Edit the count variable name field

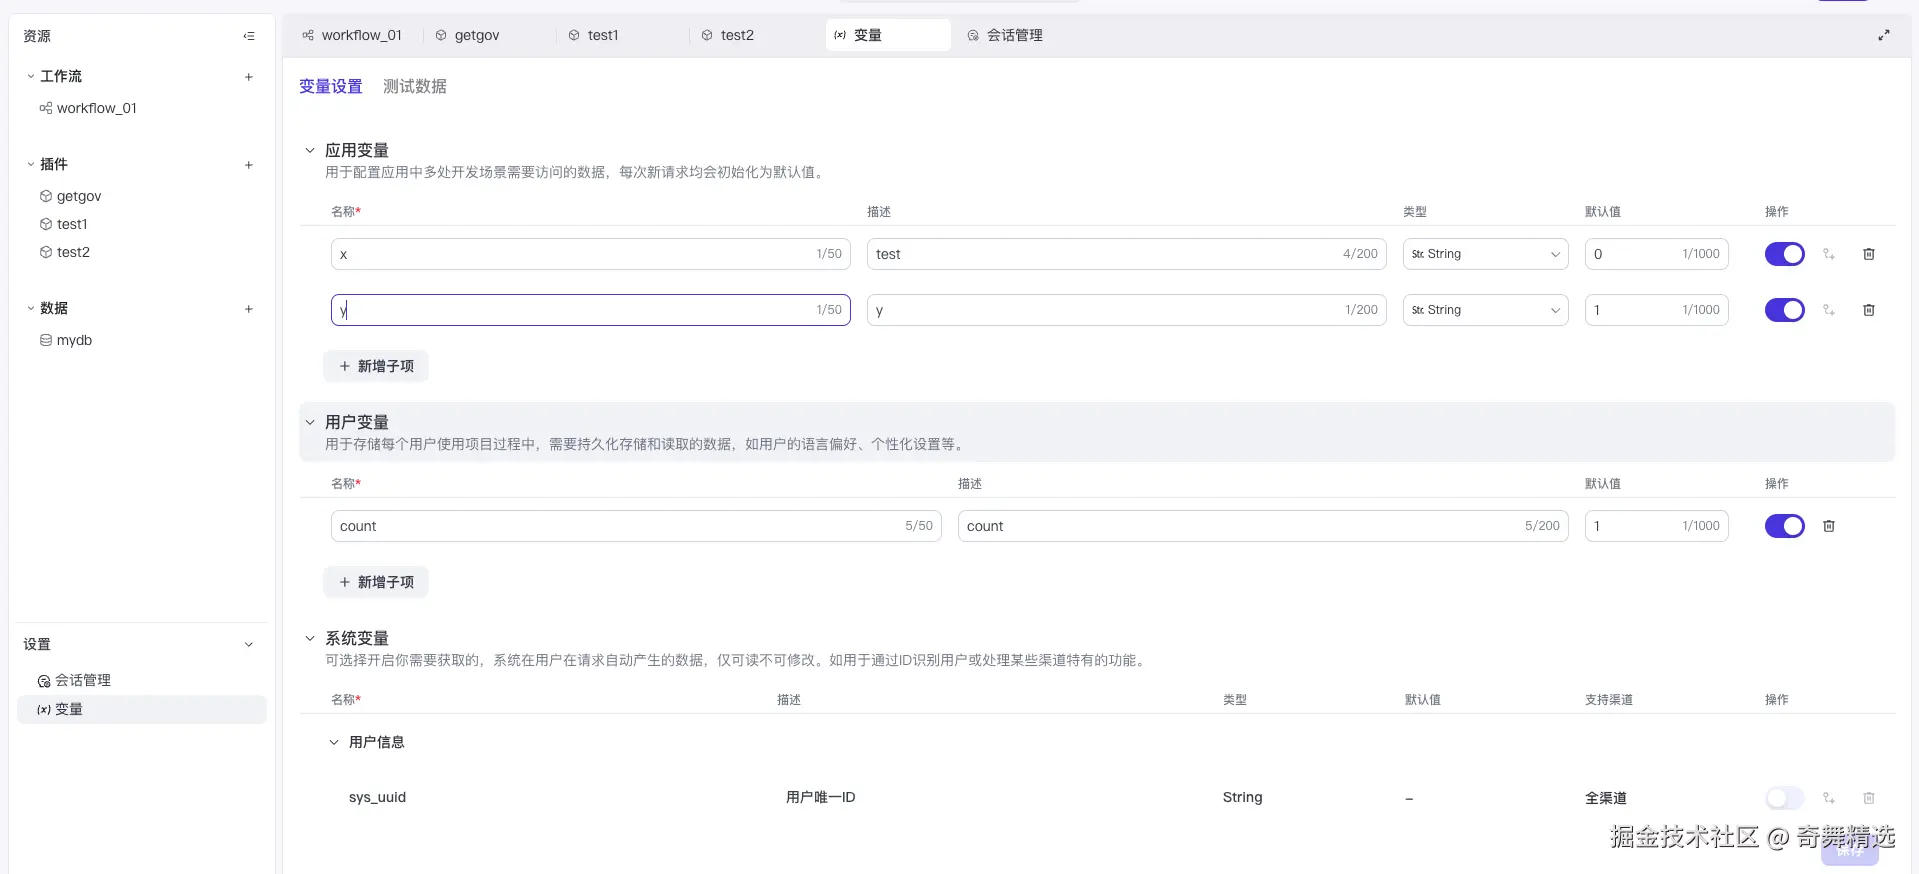tap(636, 526)
